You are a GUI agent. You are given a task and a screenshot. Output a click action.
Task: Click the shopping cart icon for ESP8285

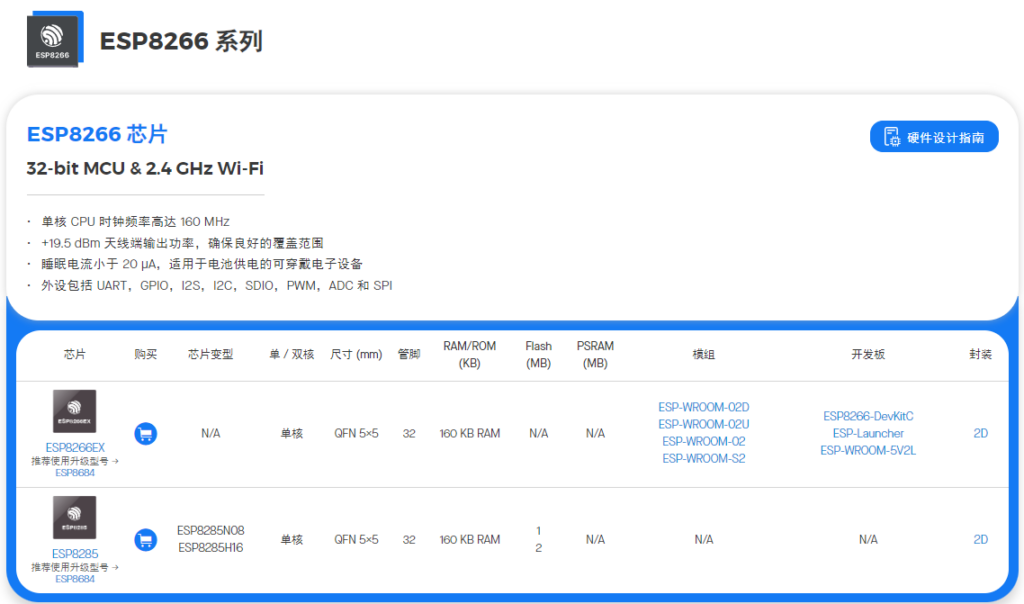point(146,540)
